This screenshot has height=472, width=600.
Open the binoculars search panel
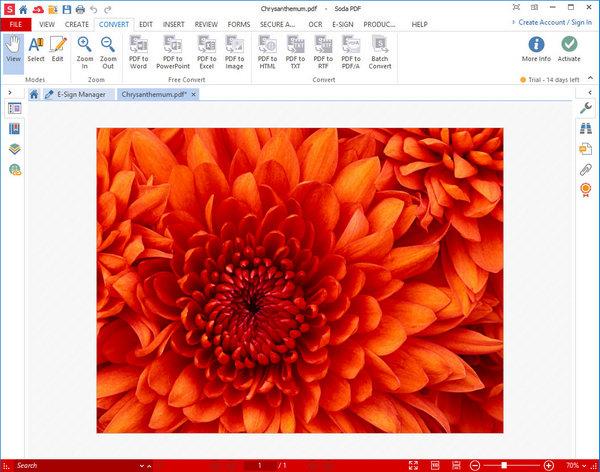click(x=585, y=129)
